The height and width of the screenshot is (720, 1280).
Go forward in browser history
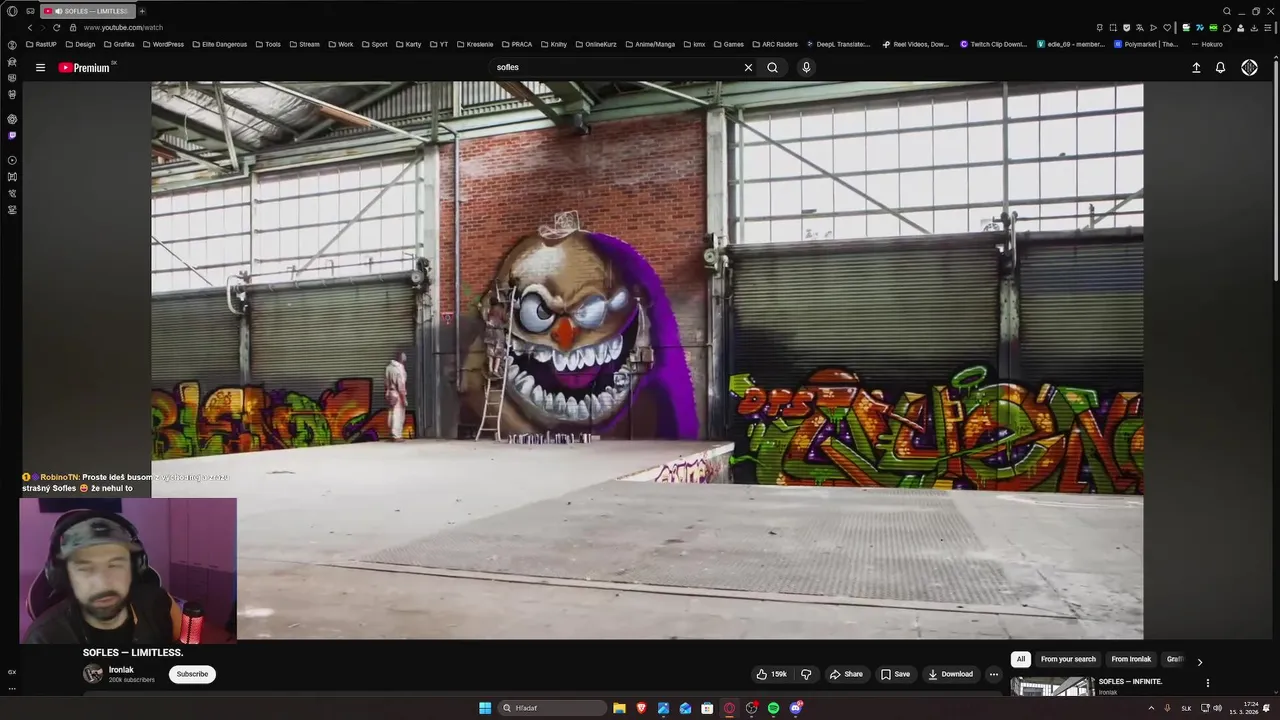point(42,27)
